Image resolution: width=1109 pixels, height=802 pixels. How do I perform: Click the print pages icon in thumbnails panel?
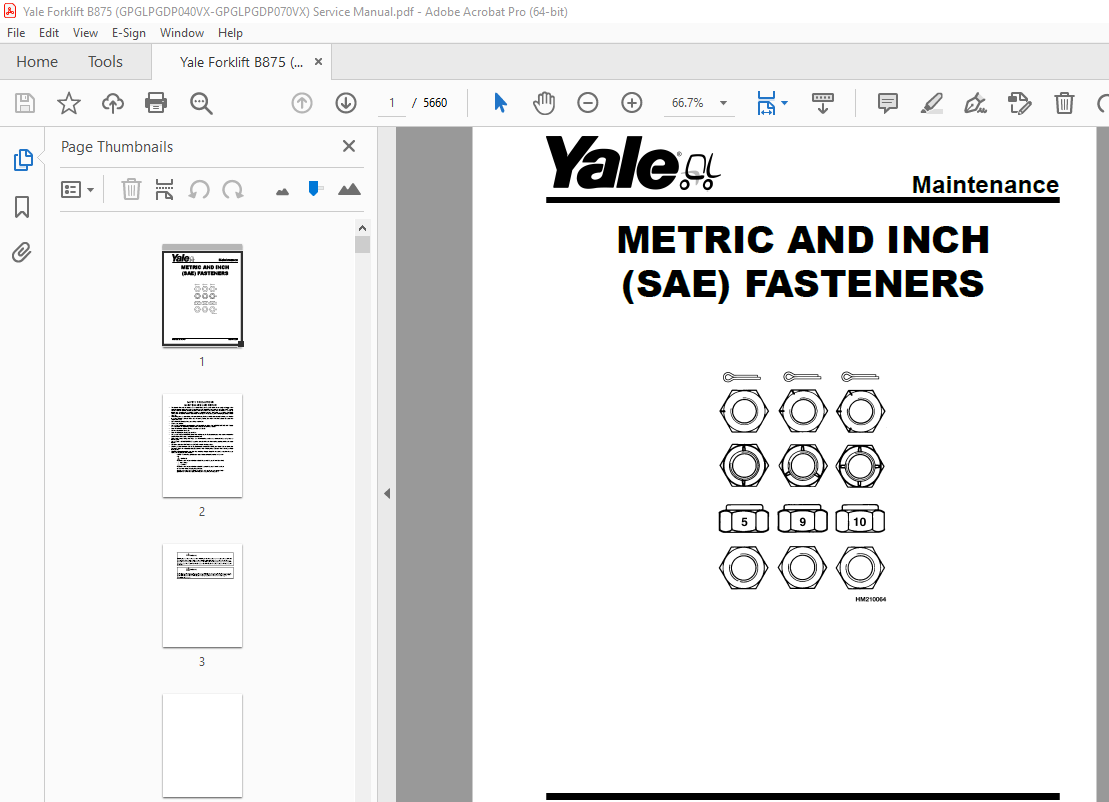pyautogui.click(x=164, y=190)
